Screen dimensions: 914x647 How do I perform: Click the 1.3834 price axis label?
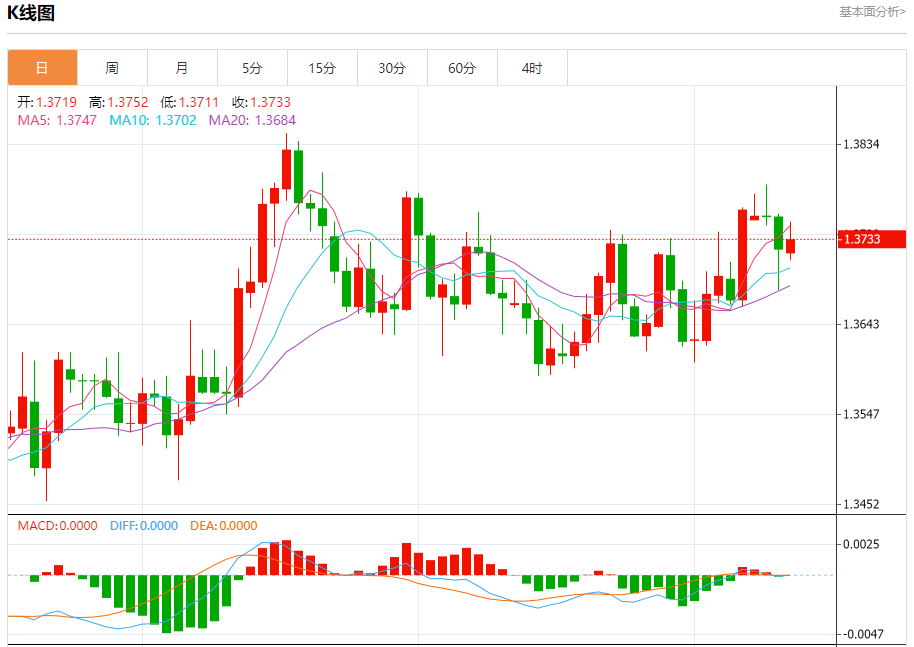click(x=861, y=145)
